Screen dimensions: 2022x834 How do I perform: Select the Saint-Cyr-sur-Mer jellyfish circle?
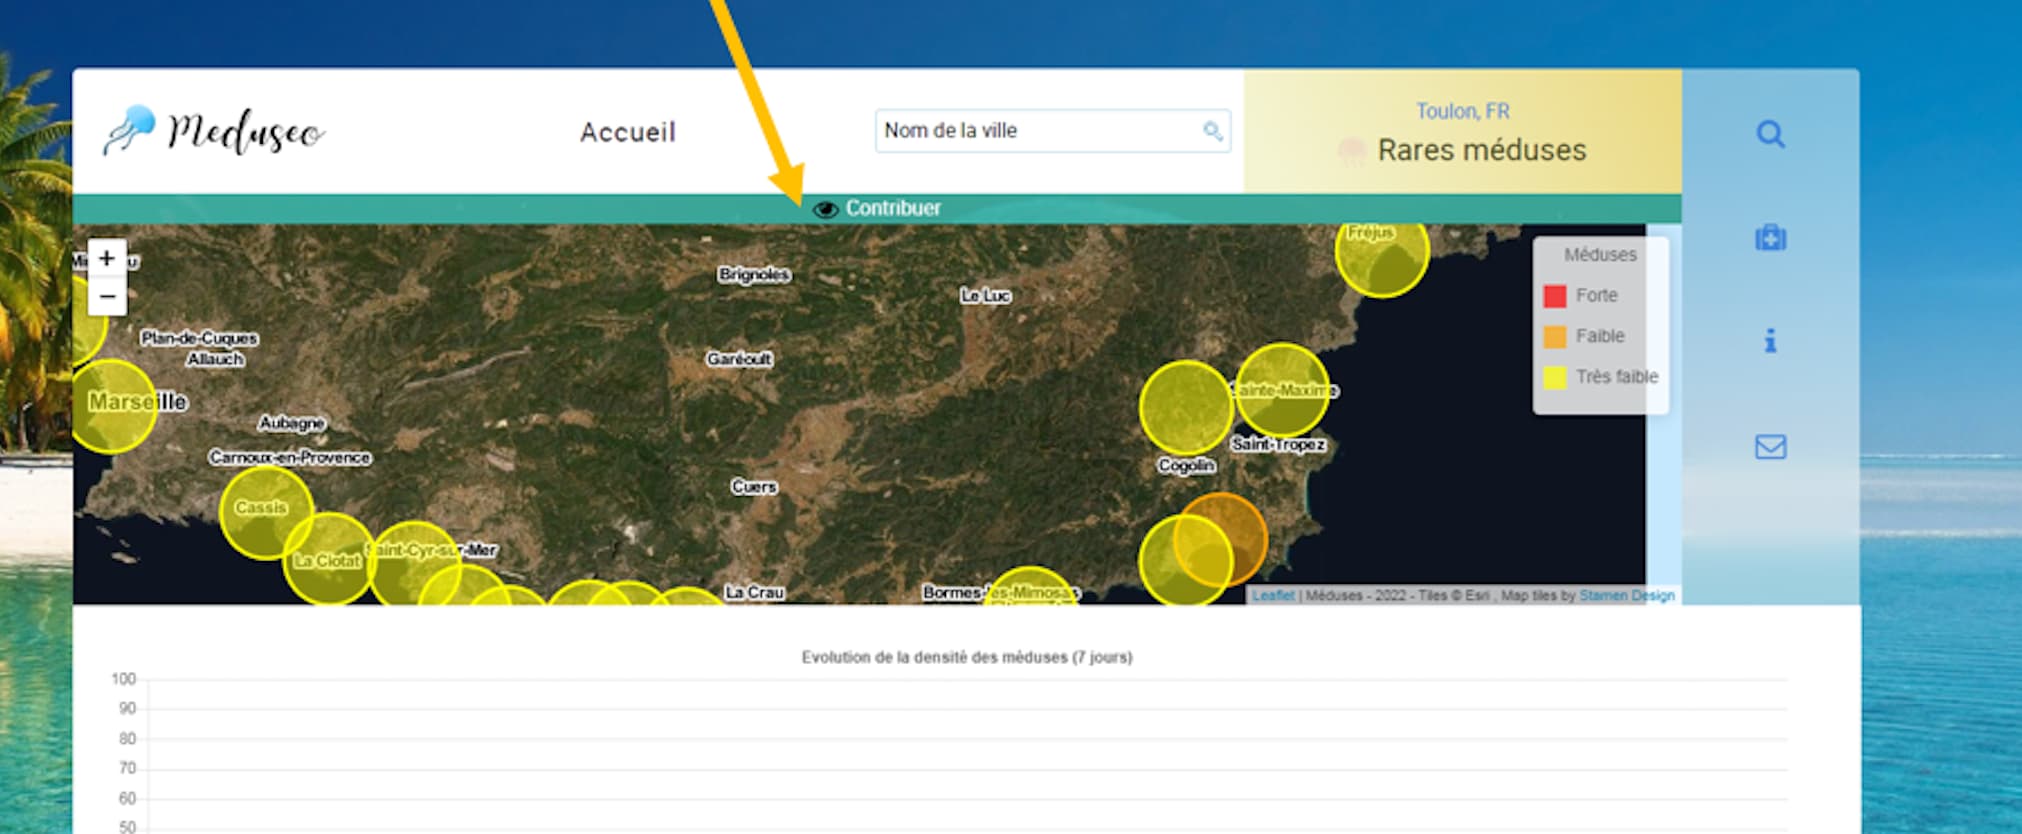pyautogui.click(x=415, y=566)
